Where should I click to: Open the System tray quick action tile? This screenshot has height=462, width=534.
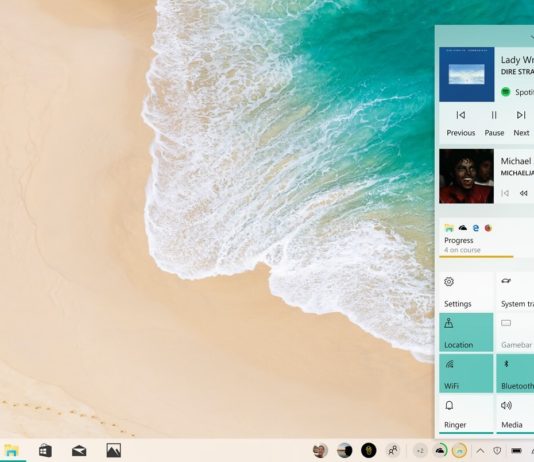(x=515, y=291)
